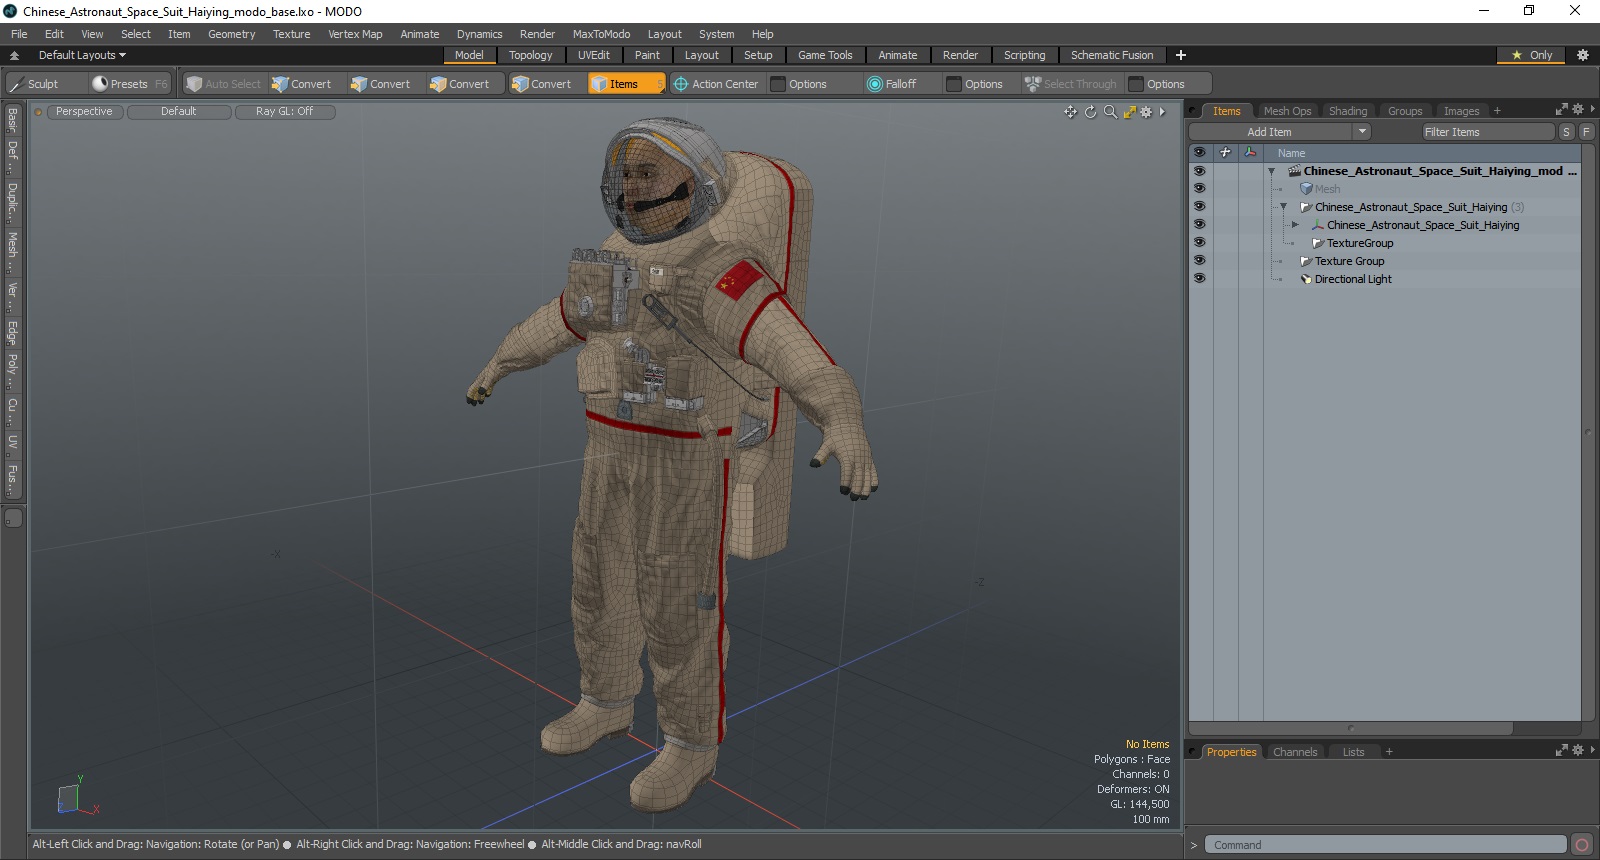Open the Action Center menu

point(716,84)
